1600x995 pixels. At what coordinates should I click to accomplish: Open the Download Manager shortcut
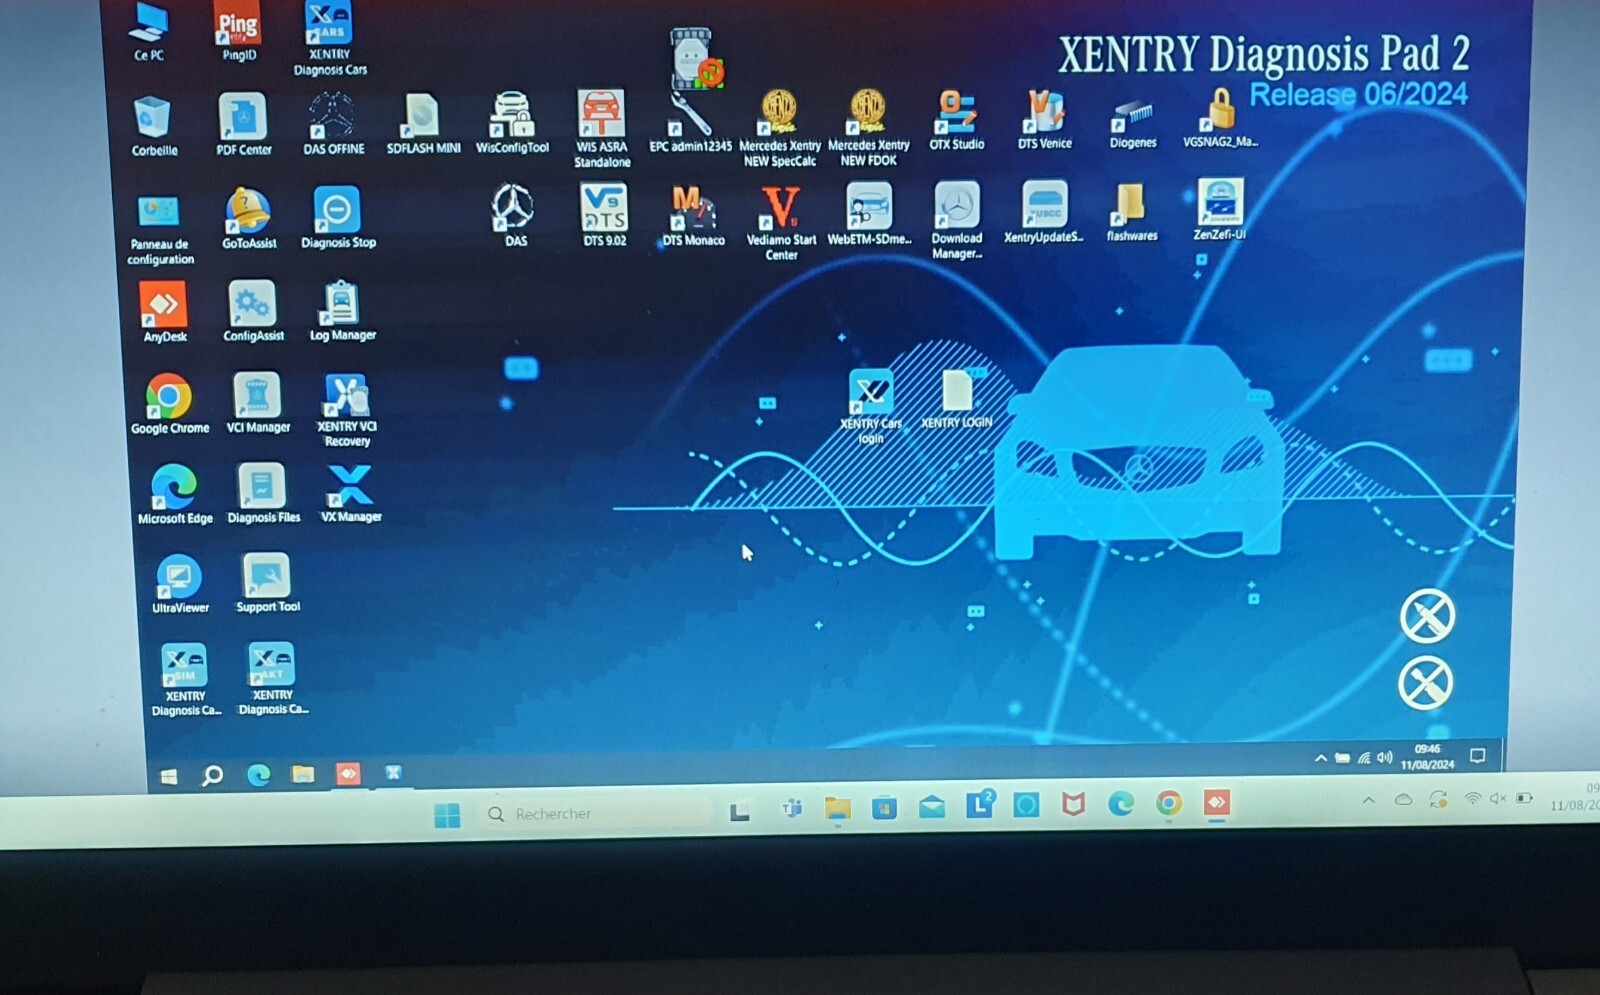click(x=957, y=220)
